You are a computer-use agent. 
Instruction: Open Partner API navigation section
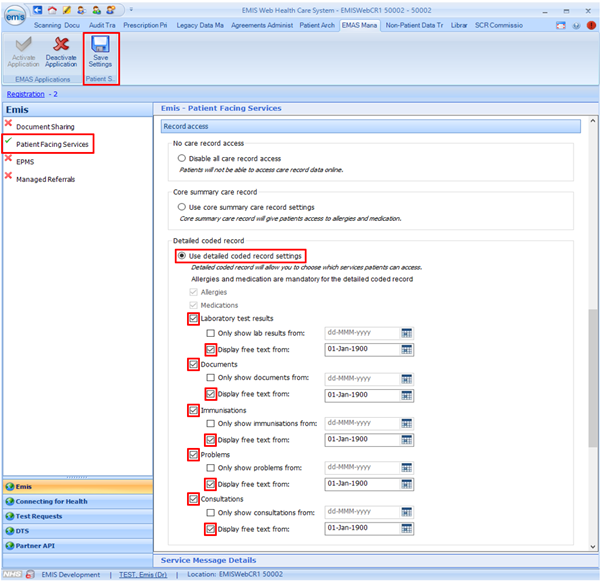[x=78, y=546]
